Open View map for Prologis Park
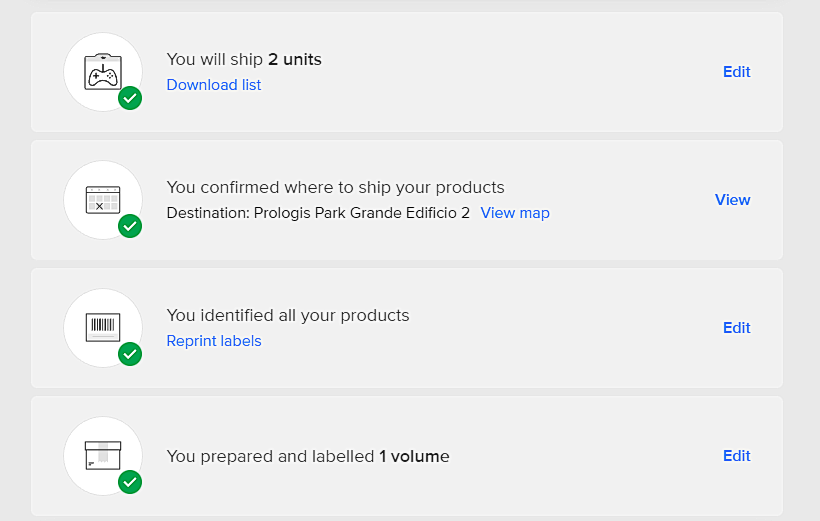Image resolution: width=820 pixels, height=521 pixels. (515, 213)
